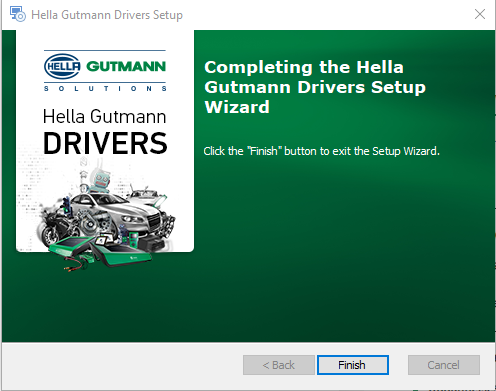The width and height of the screenshot is (496, 391).
Task: Click the "Completing the Hella Gutmann Drivers Setup Wizard" heading
Action: pos(315,87)
